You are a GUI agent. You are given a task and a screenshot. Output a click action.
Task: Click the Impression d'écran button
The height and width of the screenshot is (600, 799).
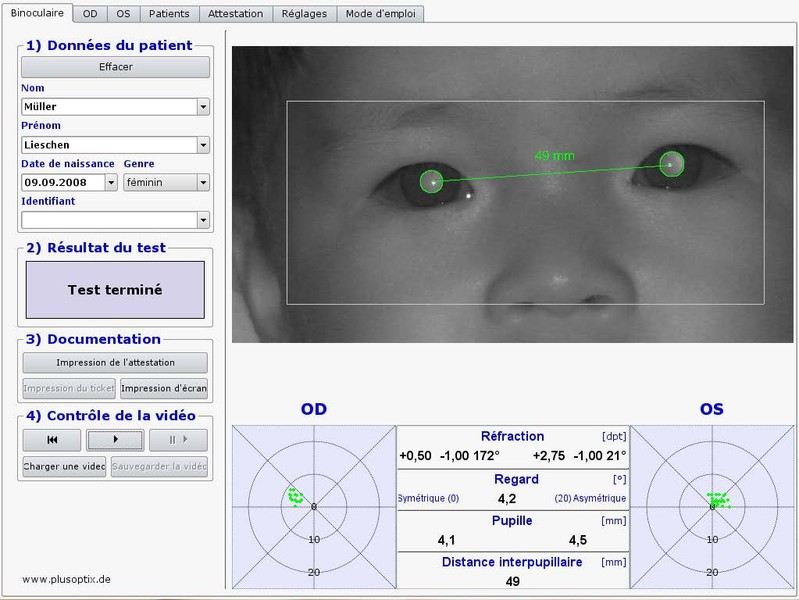point(164,389)
